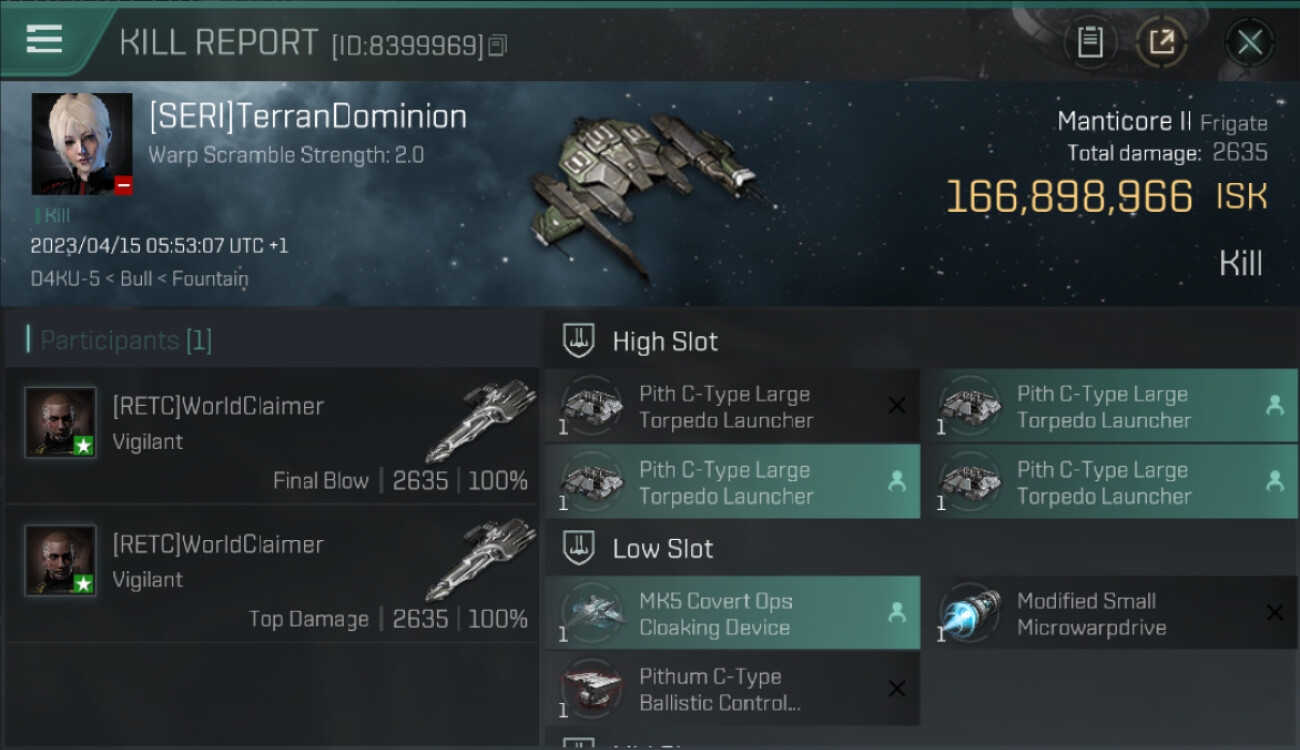Select the Modified Small Microwarpdrive item

tap(1111, 614)
